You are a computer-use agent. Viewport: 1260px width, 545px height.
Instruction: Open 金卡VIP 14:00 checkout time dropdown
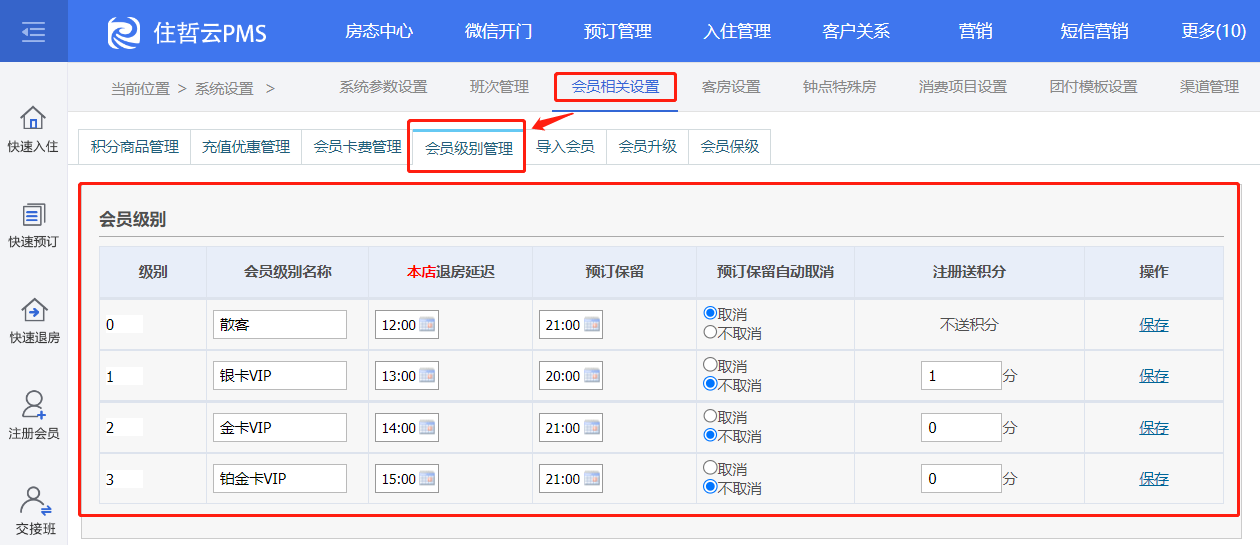pyautogui.click(x=407, y=428)
